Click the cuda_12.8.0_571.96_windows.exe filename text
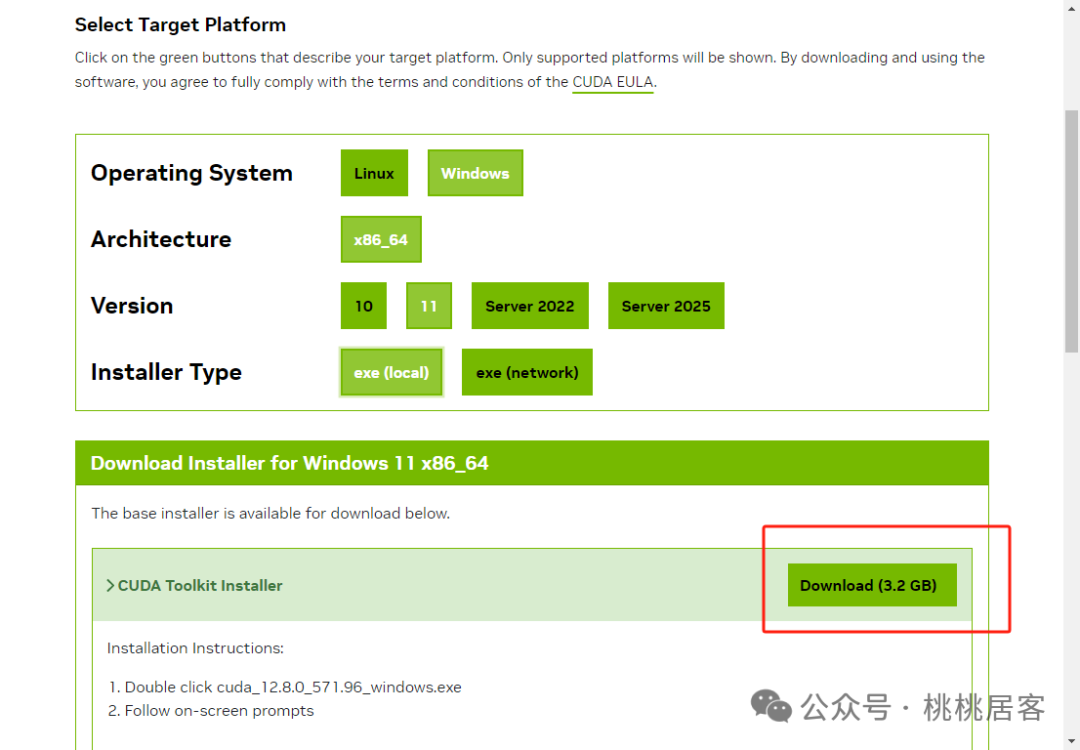This screenshot has width=1080, height=750. 339,687
